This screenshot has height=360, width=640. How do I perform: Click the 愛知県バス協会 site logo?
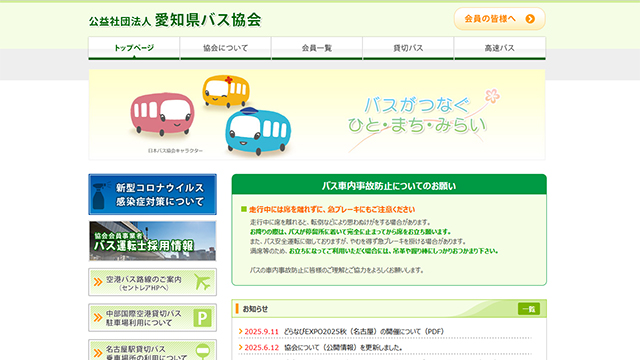click(175, 20)
